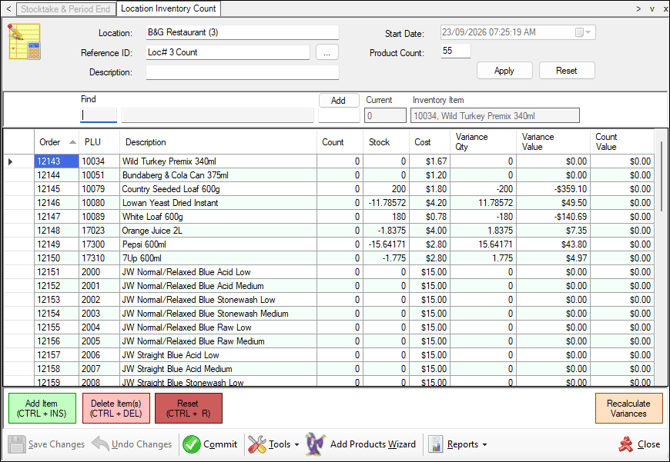Click in the Find code input box

(98, 115)
